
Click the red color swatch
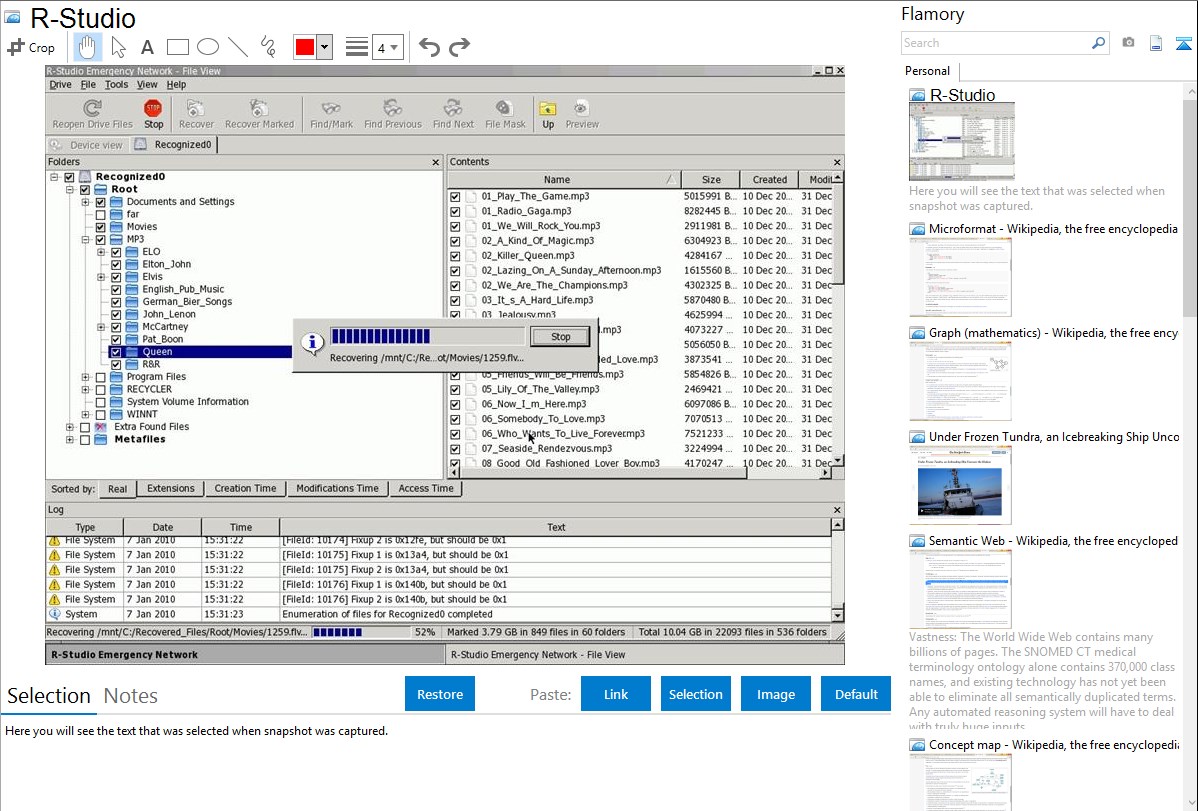(x=305, y=47)
